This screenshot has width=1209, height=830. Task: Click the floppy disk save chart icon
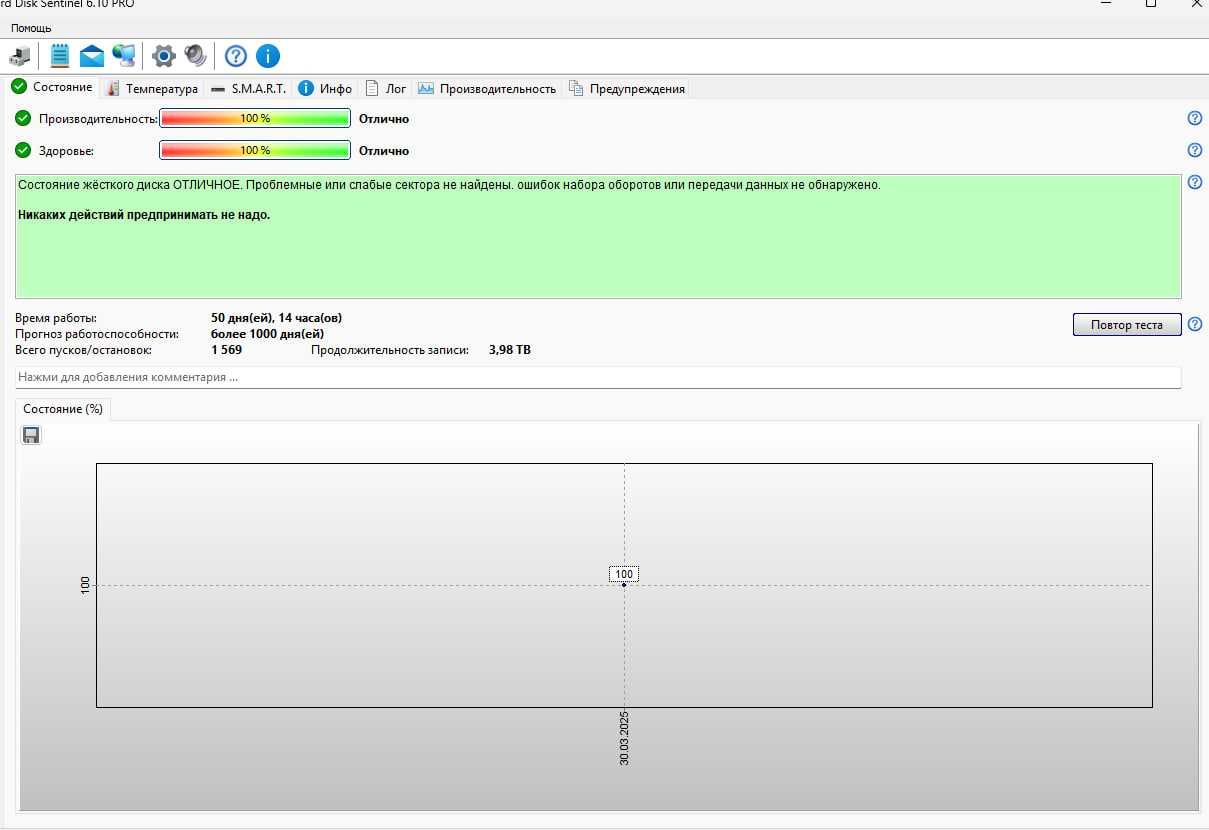coord(31,435)
